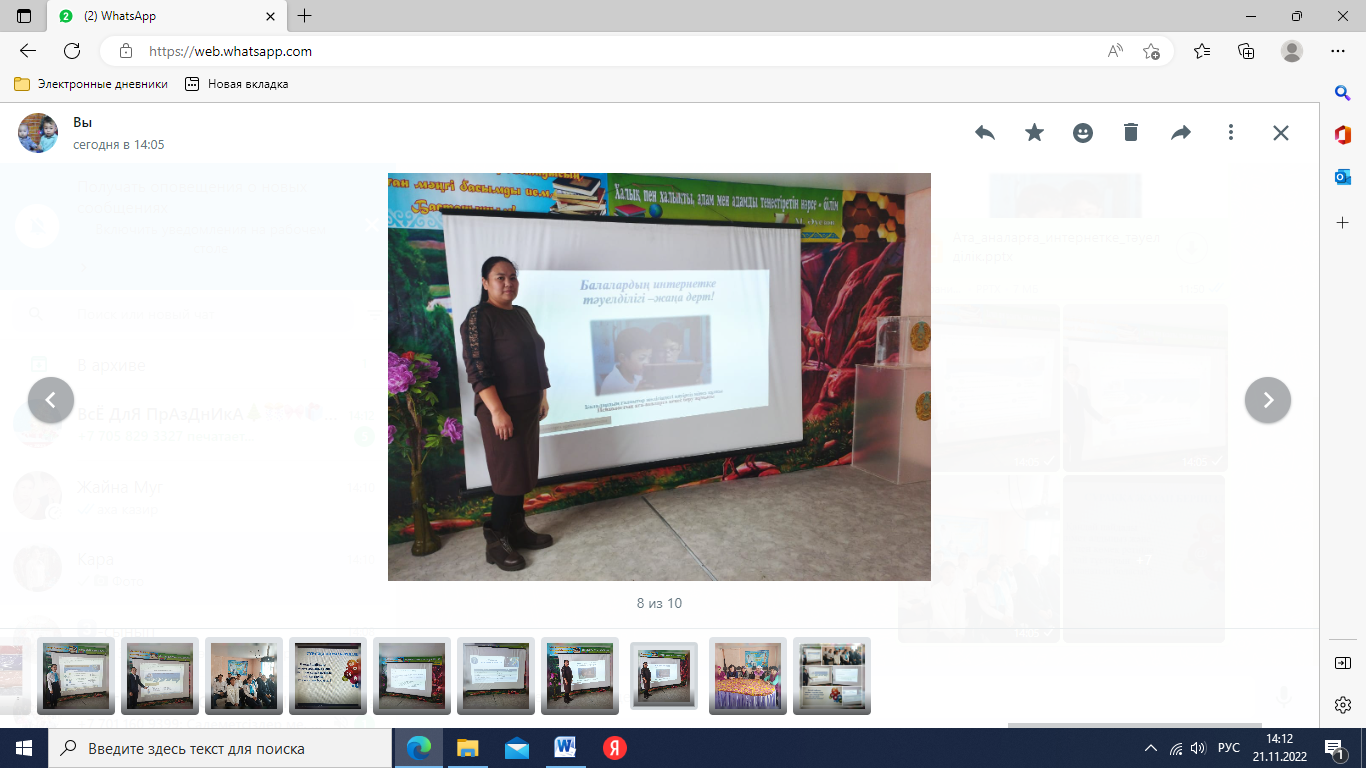Open the sixth thumbnail in the strip
Screen dimensions: 1366x768
(x=496, y=676)
